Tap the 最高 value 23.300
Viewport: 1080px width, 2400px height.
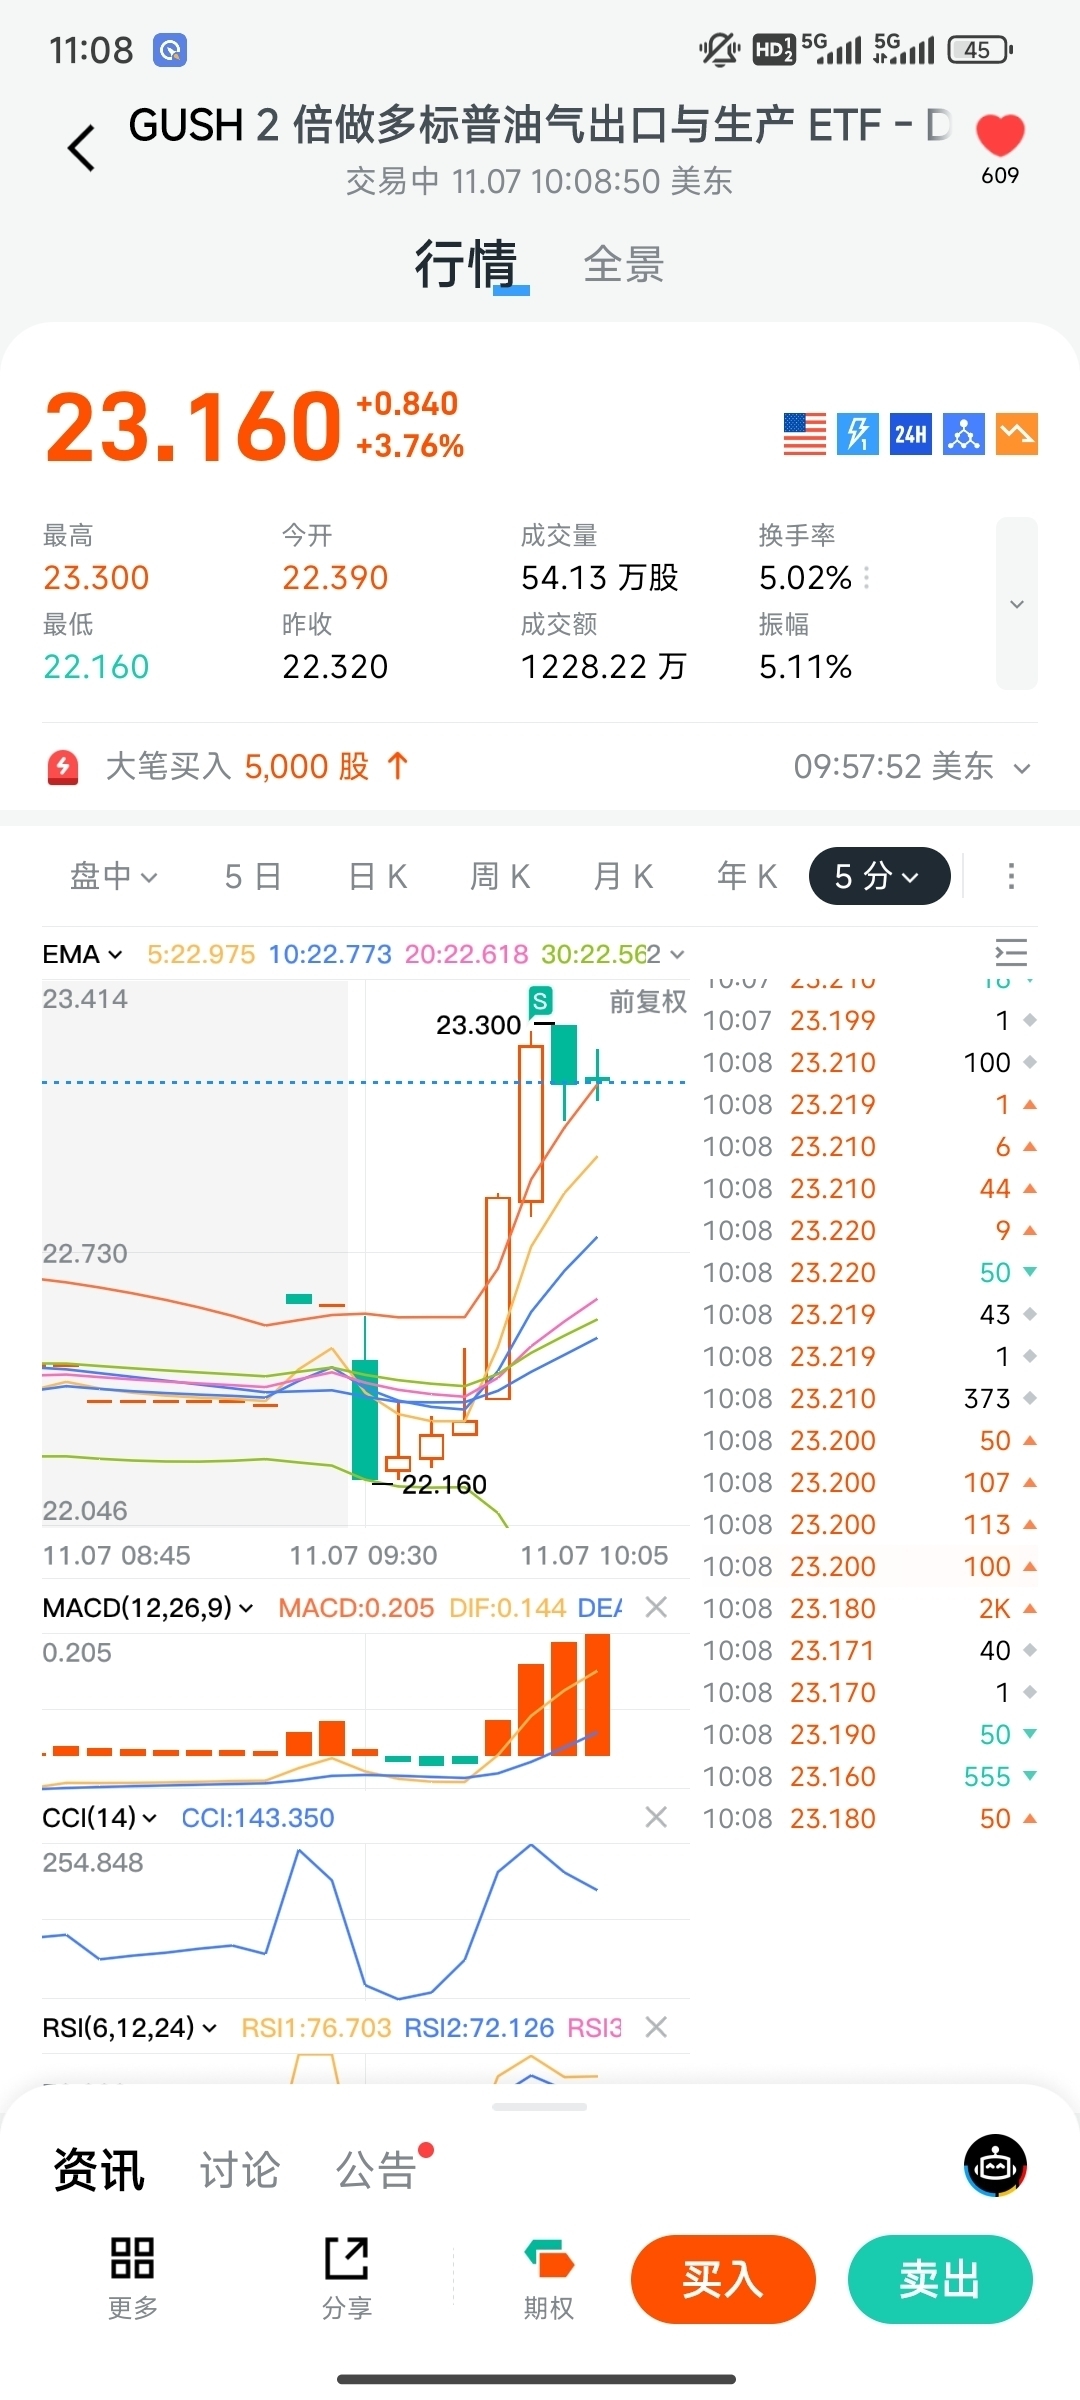point(96,578)
